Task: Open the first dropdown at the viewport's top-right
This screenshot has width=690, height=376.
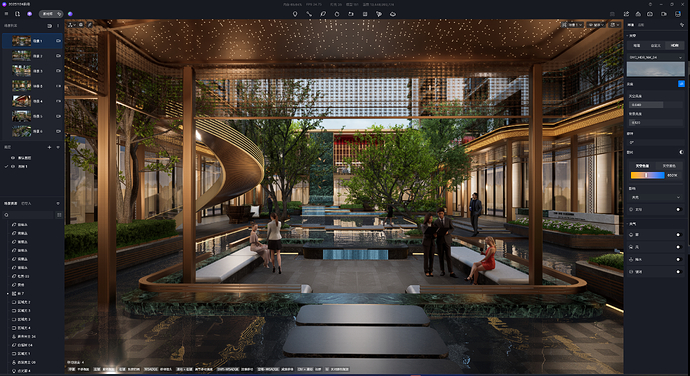Action: tap(573, 25)
